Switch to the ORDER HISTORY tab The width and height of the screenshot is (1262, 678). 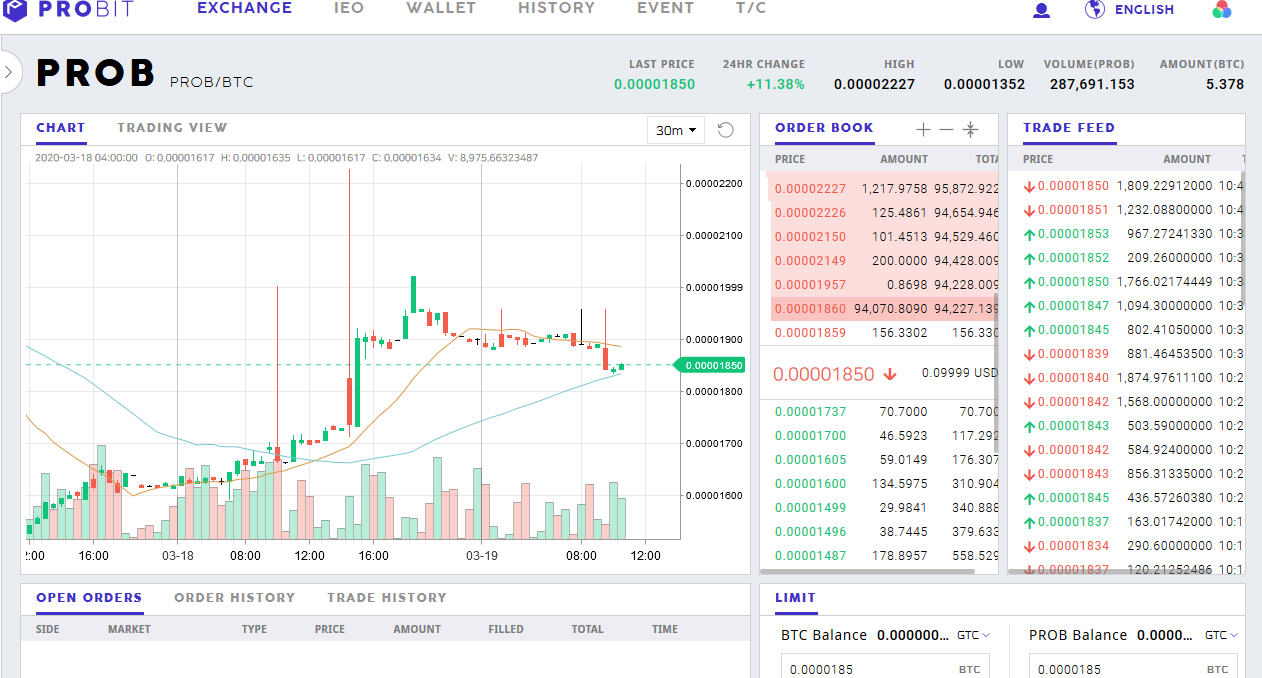(235, 598)
